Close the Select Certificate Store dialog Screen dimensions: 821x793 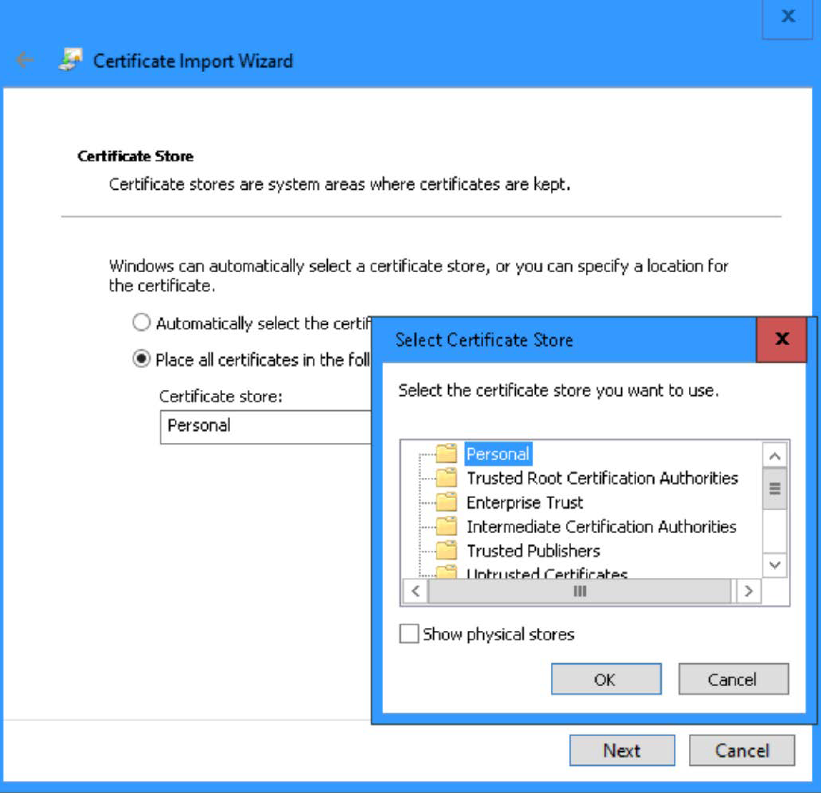[782, 339]
